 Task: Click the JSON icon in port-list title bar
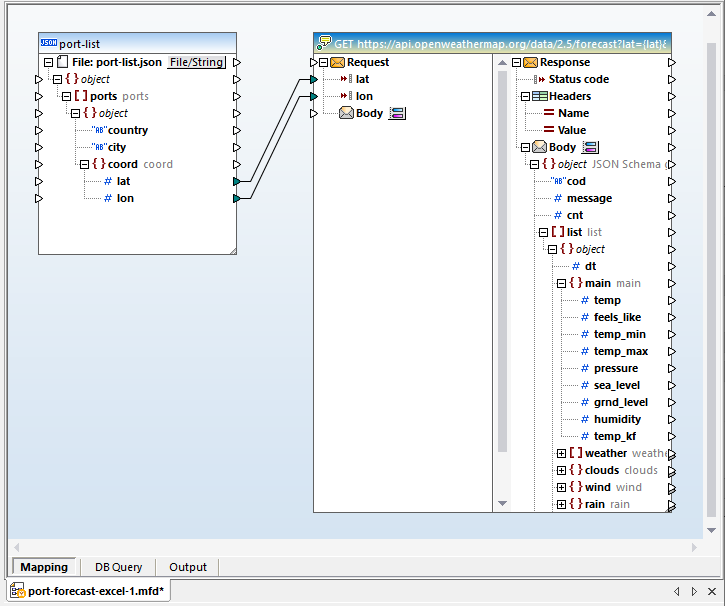coord(49,44)
